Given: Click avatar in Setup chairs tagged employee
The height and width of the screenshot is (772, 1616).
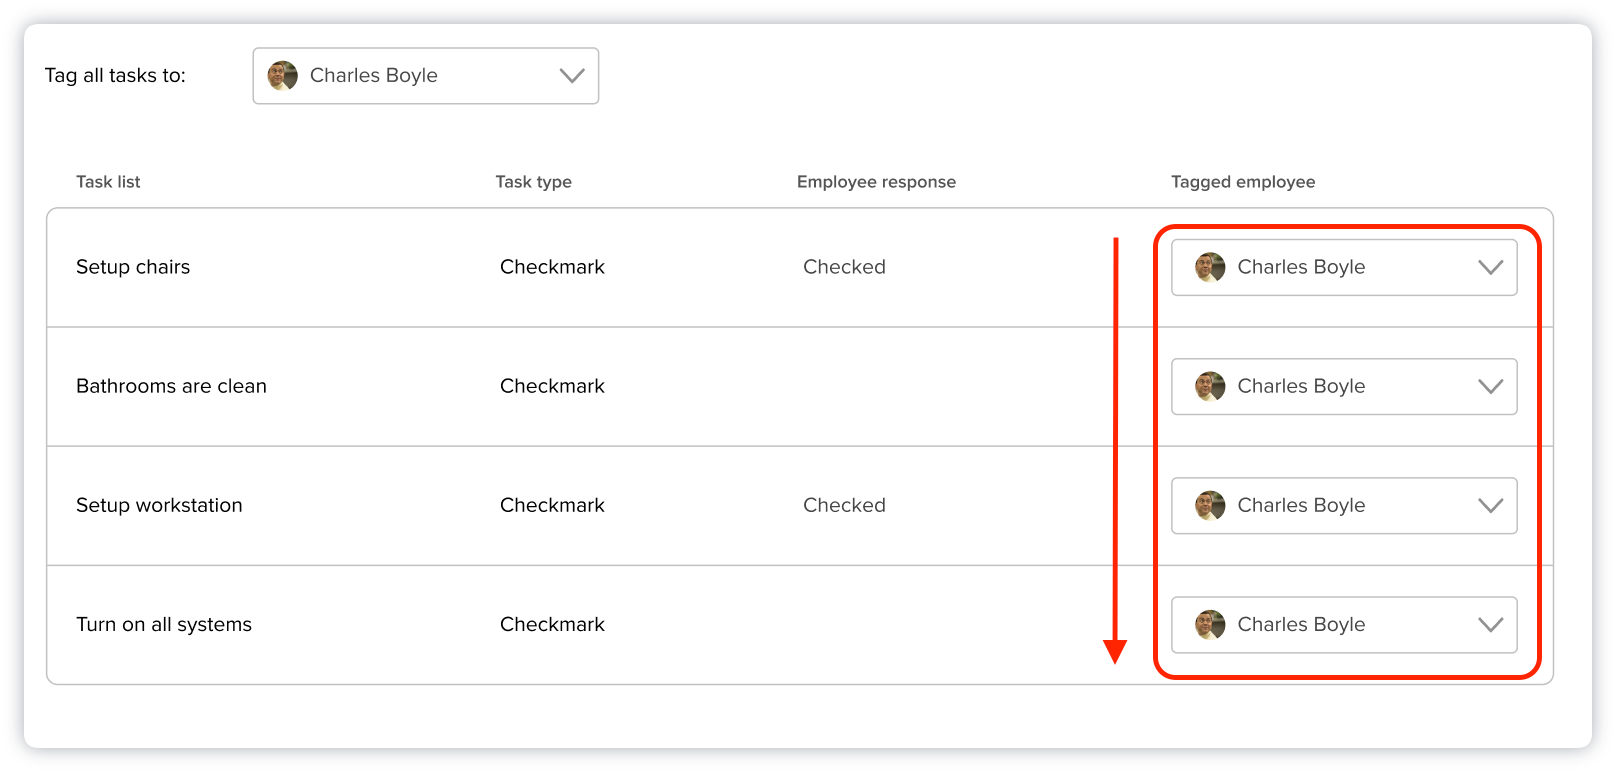Looking at the screenshot, I should (1210, 267).
